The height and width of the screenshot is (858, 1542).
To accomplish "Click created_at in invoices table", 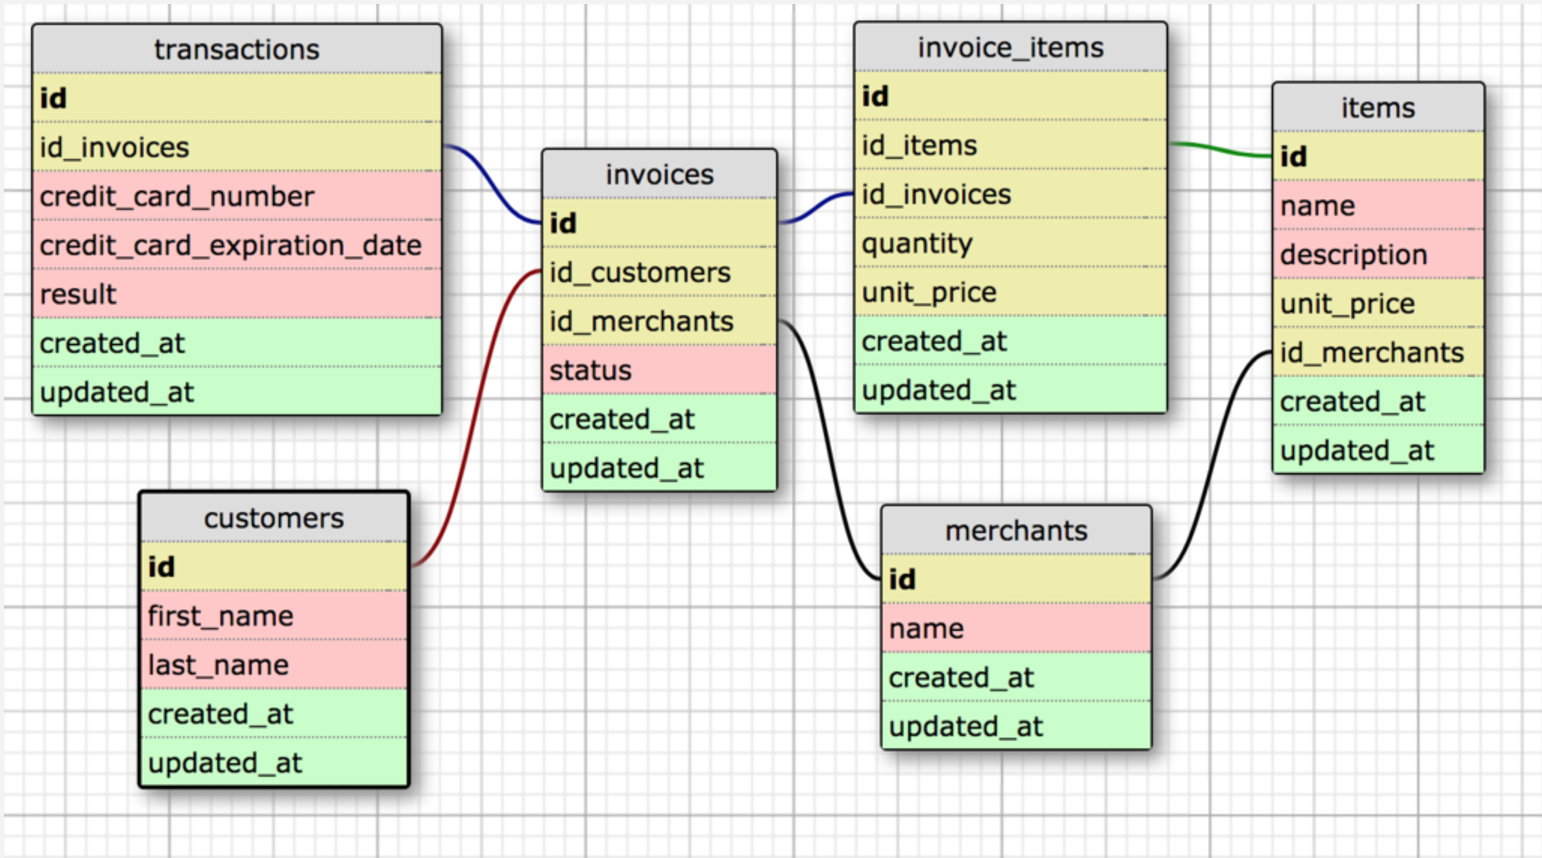I will [x=659, y=419].
